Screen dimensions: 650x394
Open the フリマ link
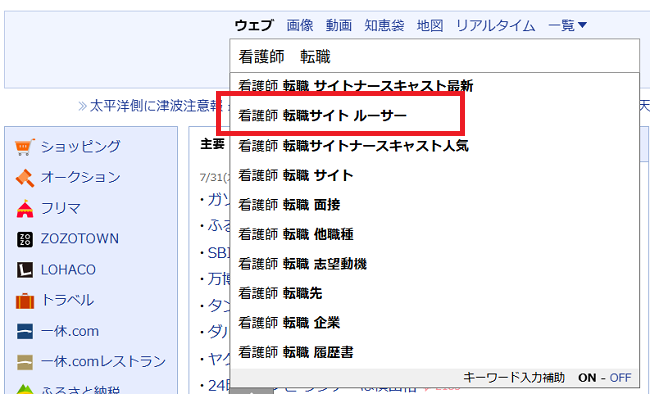[x=61, y=208]
